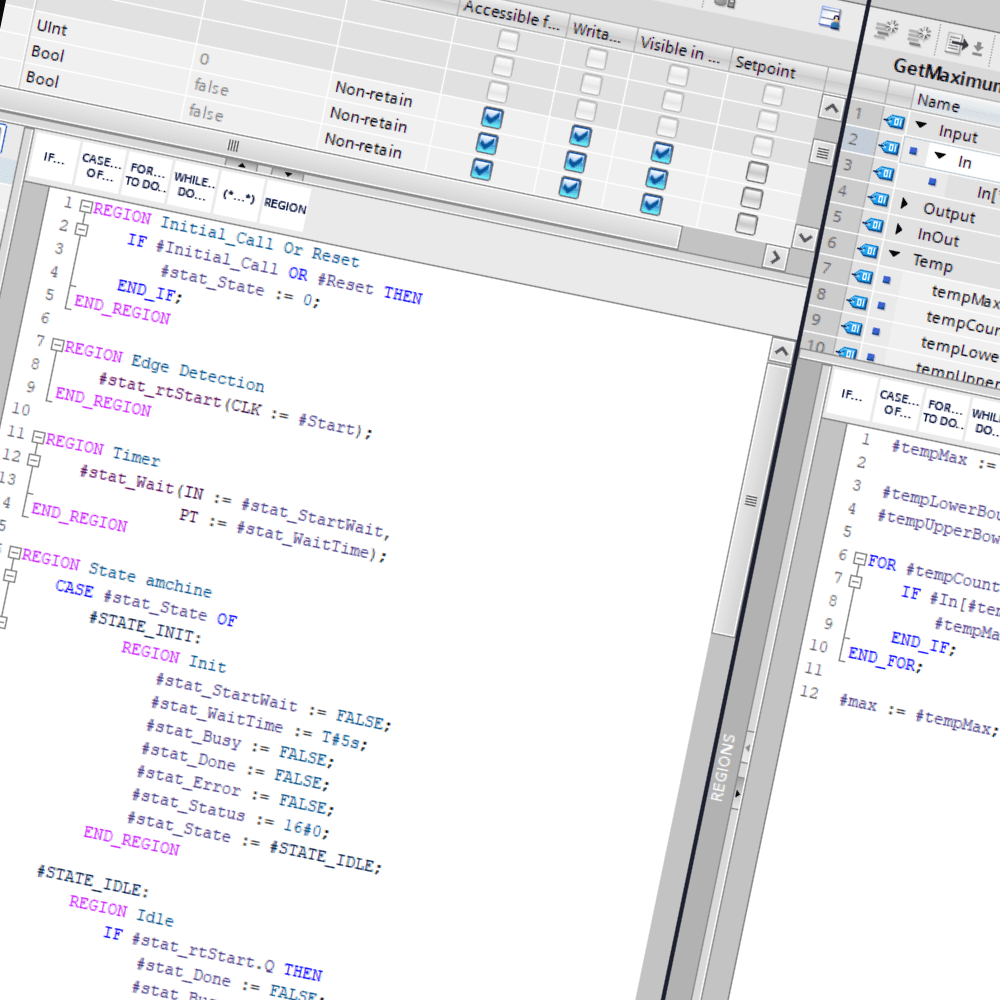The height and width of the screenshot is (1000, 1000).
Task: Collapse the REGION Timer block
Action: coord(39,438)
